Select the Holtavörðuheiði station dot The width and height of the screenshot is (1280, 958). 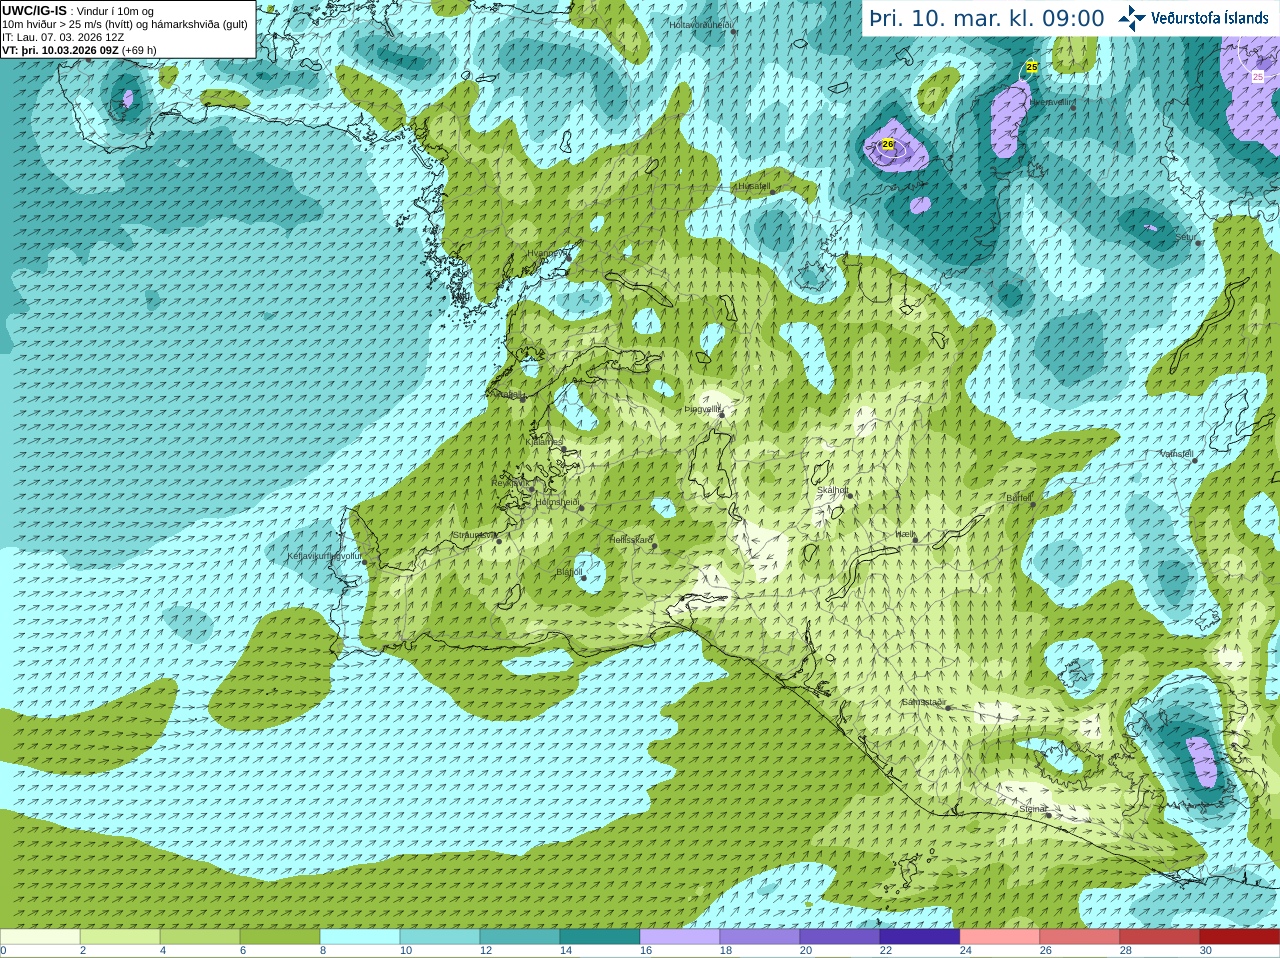coord(733,31)
